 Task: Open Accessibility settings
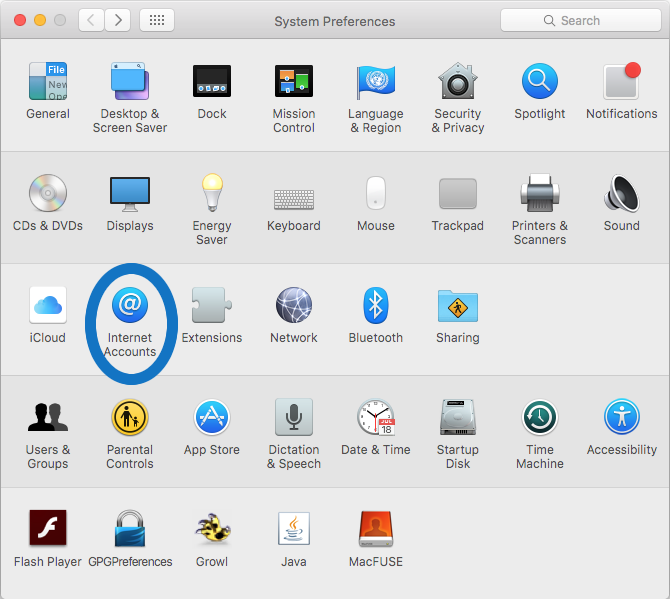click(622, 418)
